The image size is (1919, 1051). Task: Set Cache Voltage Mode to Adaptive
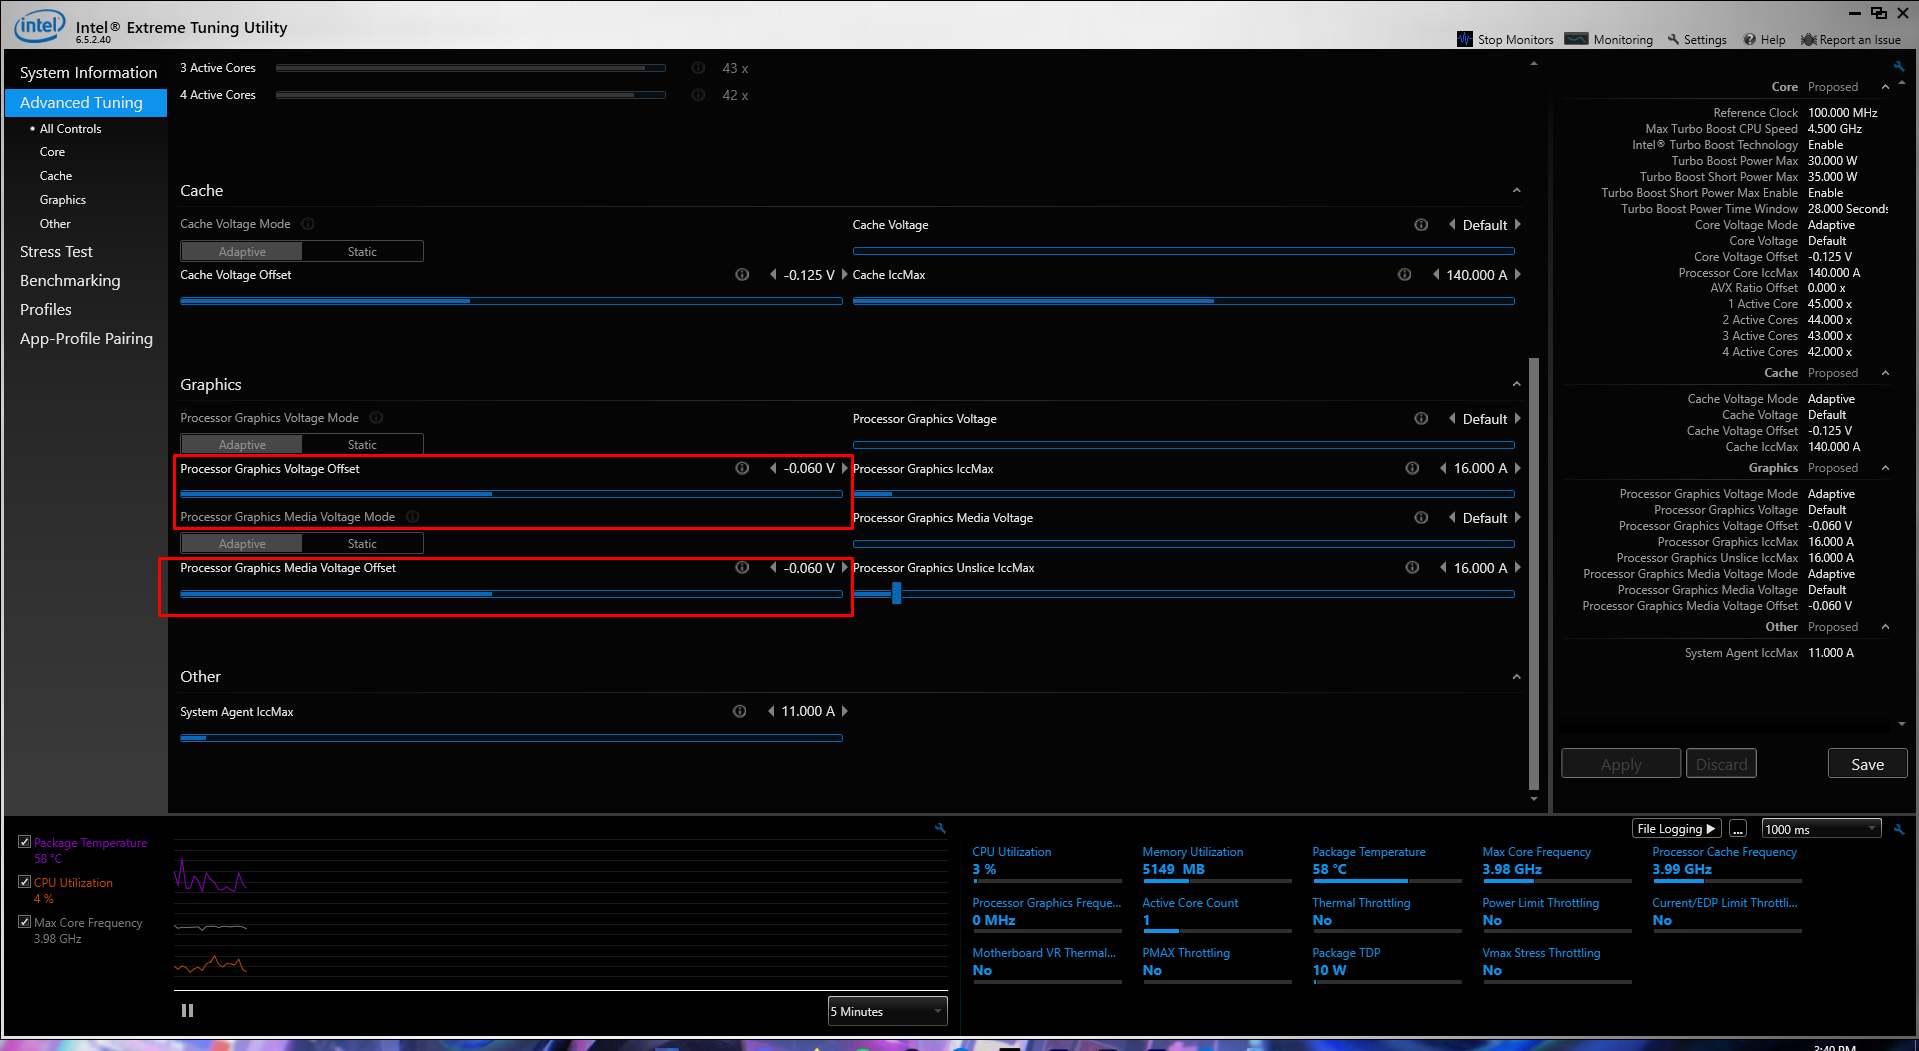click(242, 252)
